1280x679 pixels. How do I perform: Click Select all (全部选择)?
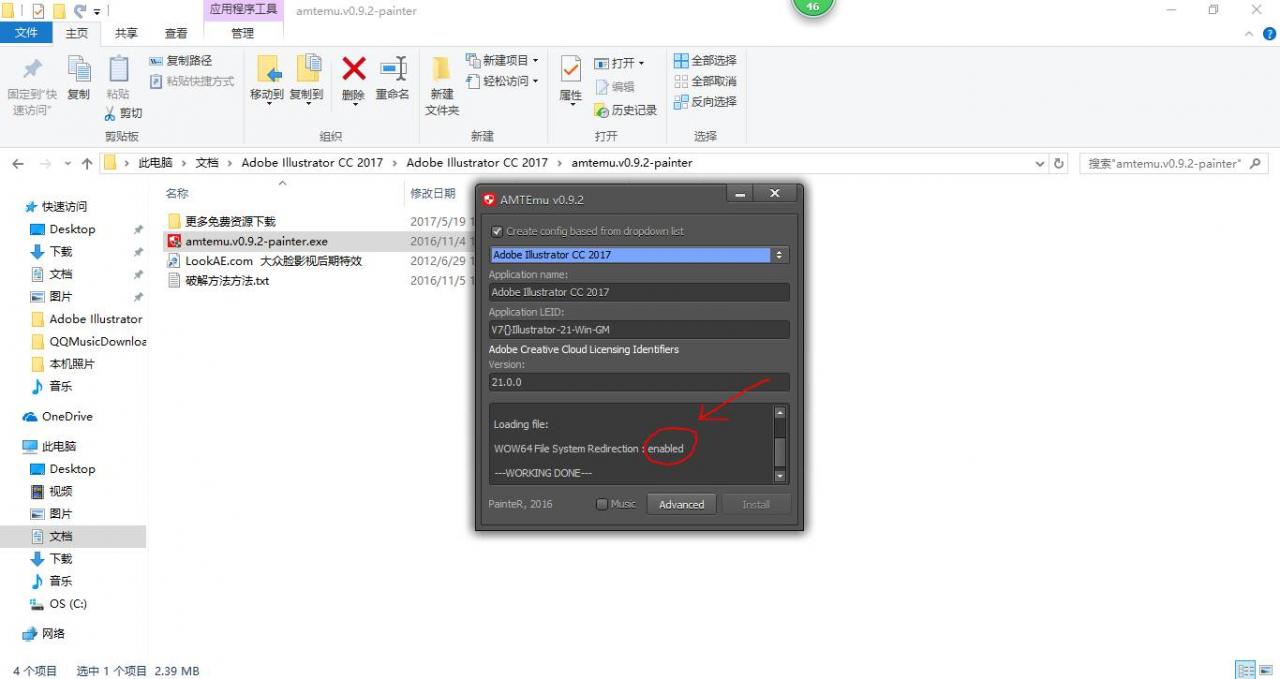(705, 61)
